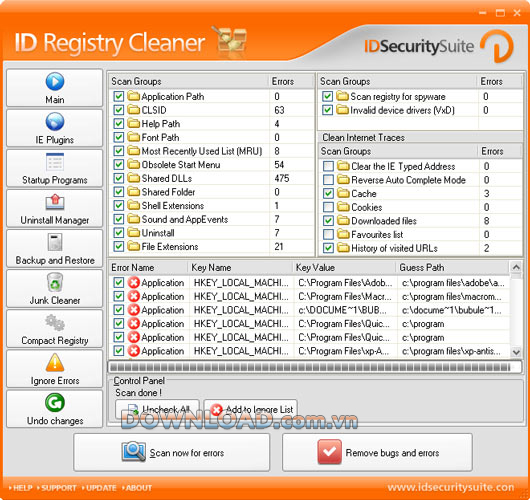Viewport: 530px width, 500px height.
Task: Click error icon in C:\Program Files\xp-A row
Action: 134,351
